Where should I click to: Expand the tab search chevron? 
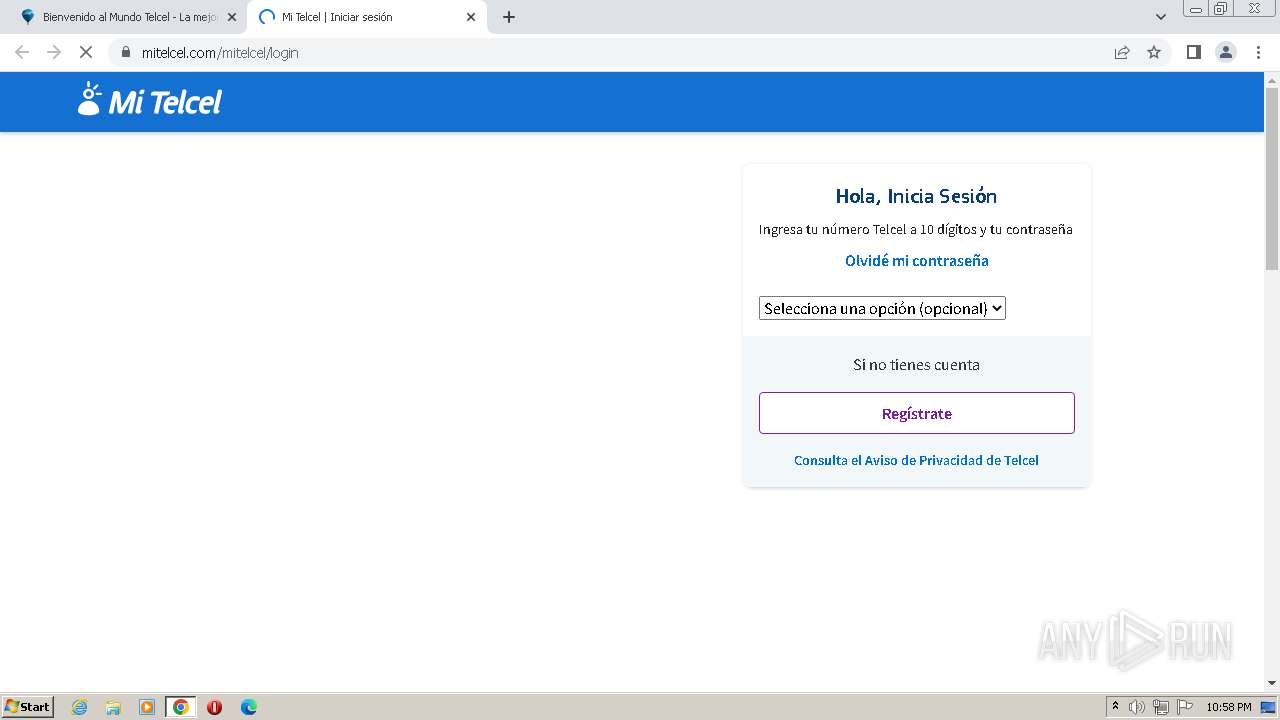tap(1161, 17)
